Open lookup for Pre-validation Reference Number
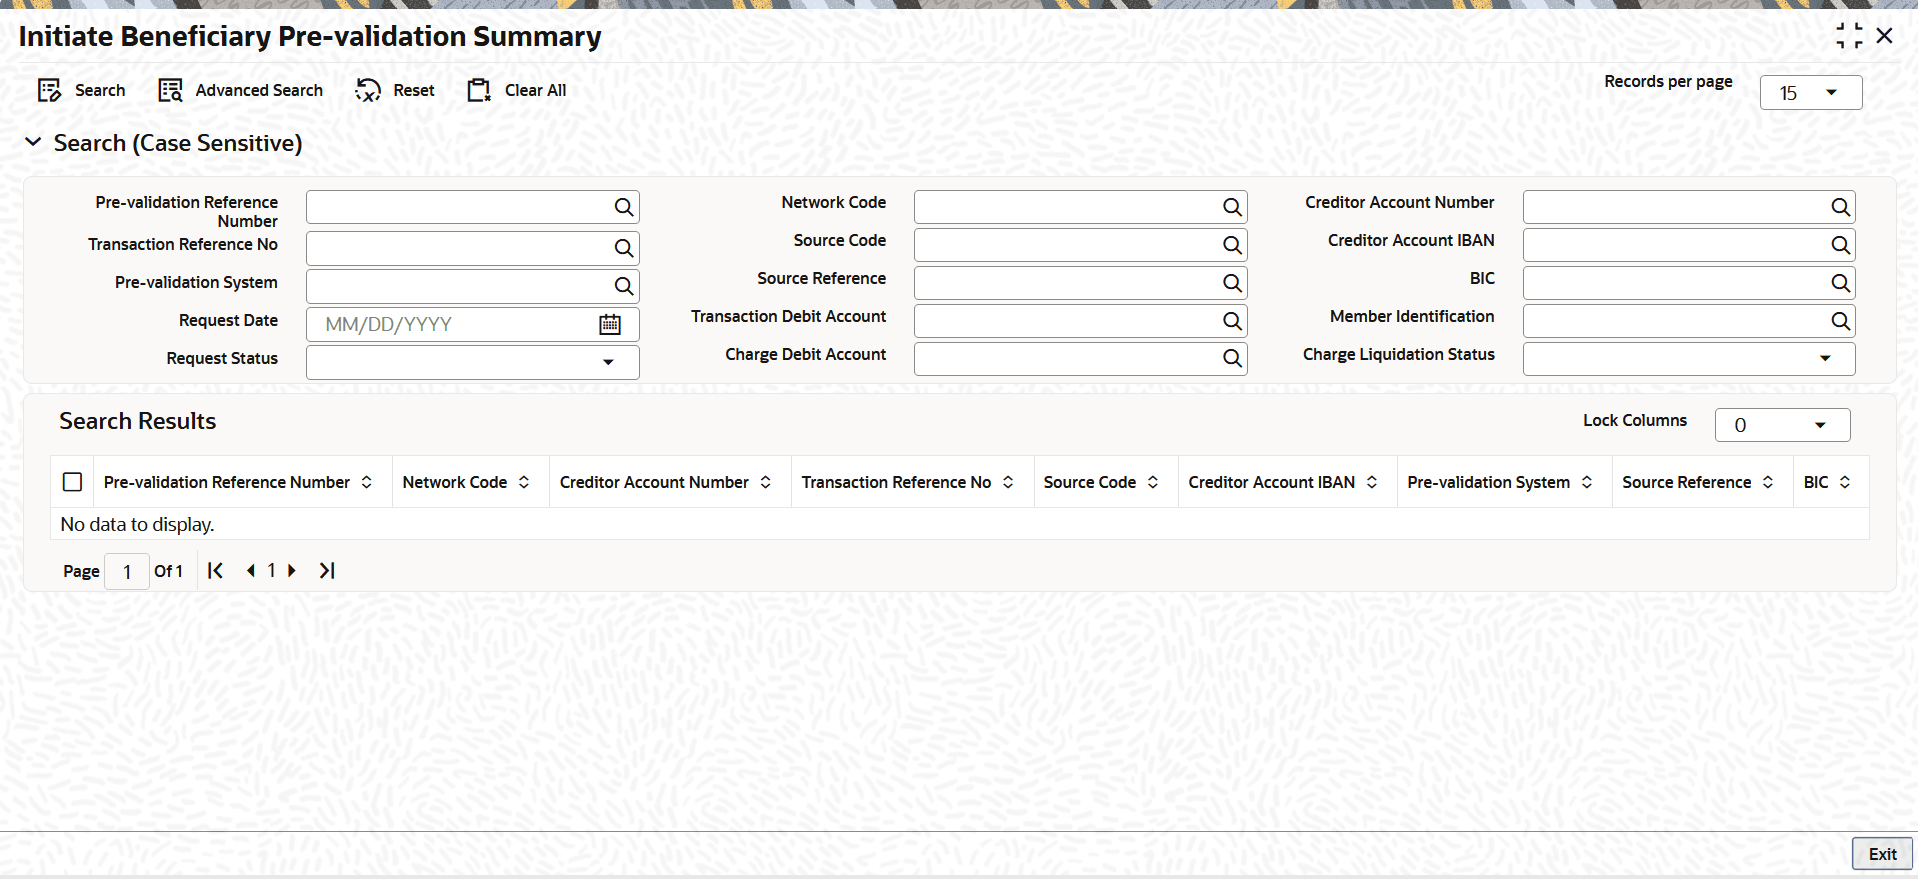Image resolution: width=1918 pixels, height=879 pixels. pyautogui.click(x=624, y=207)
